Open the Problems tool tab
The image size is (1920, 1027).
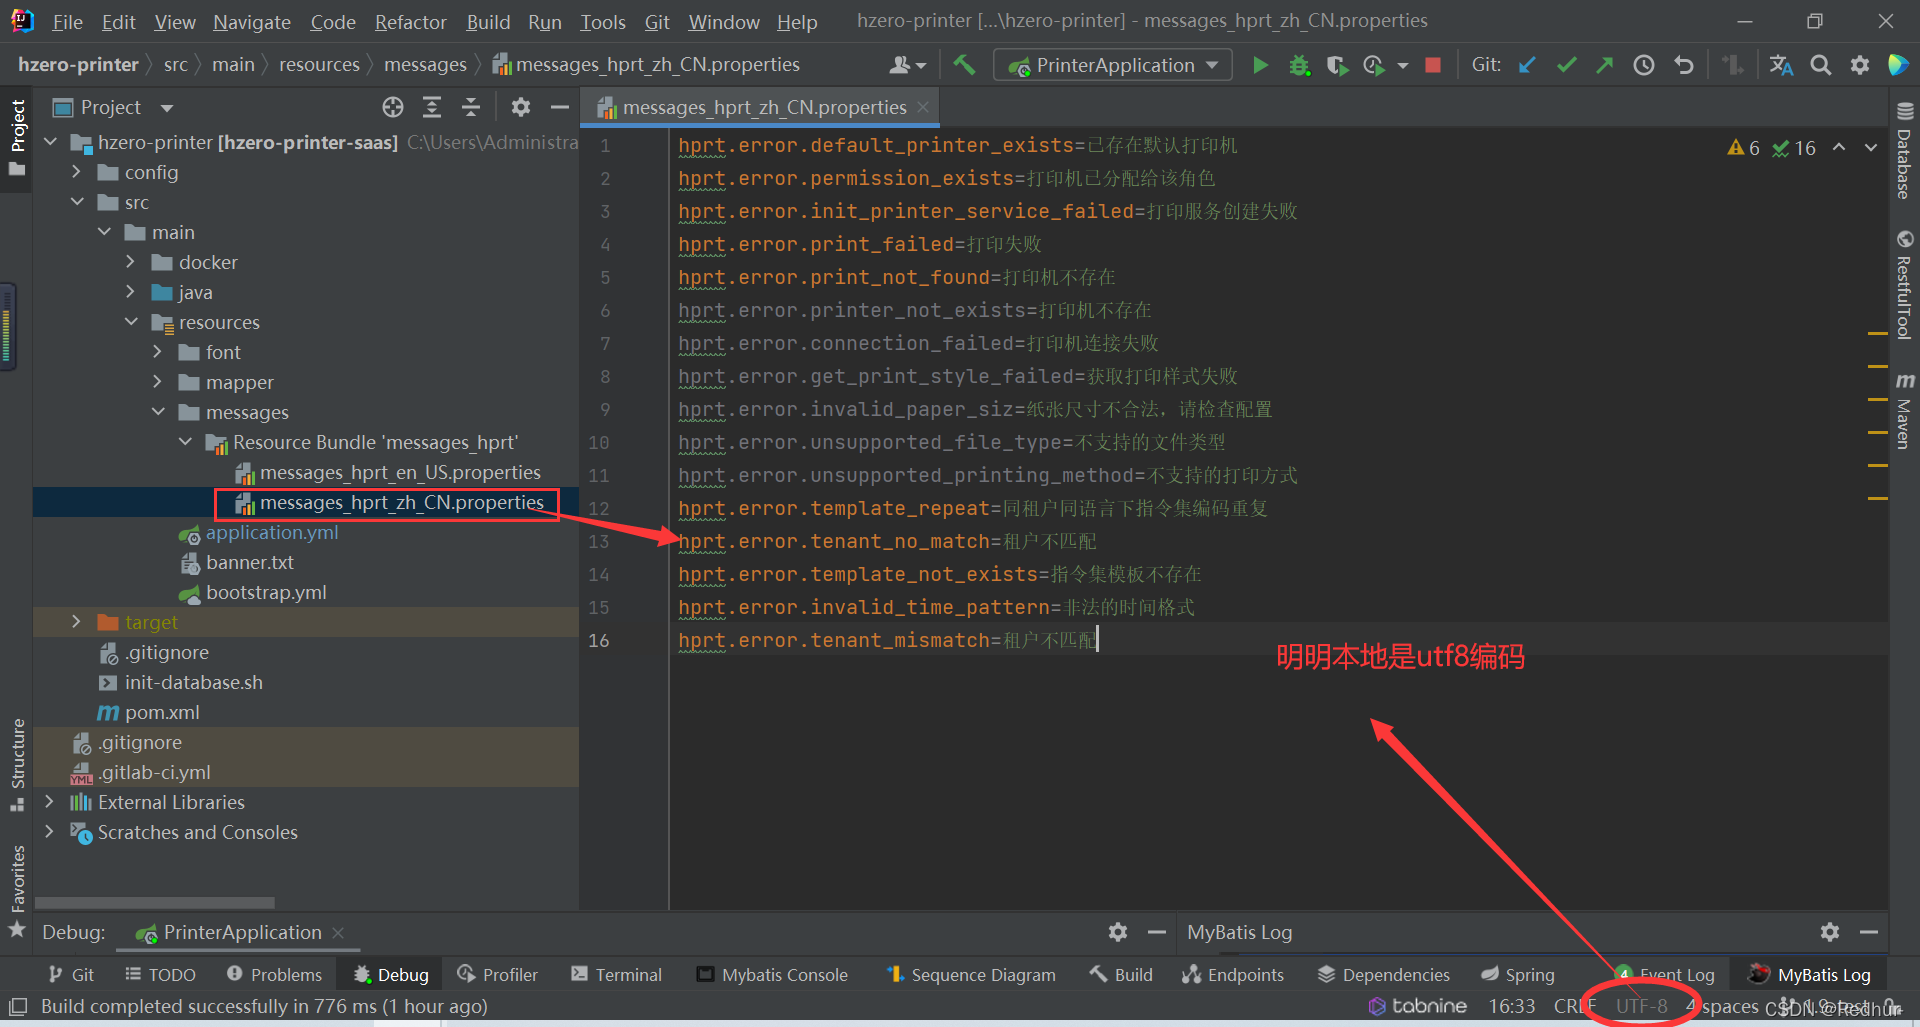pos(274,975)
